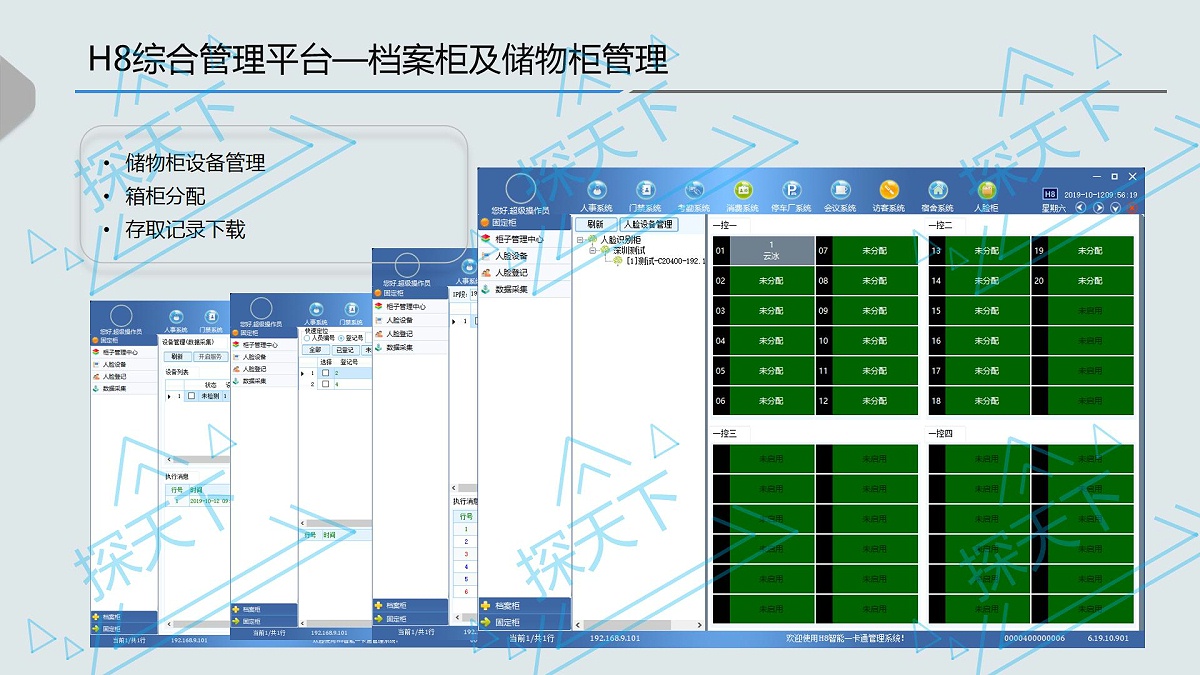
Task: Collapse the 人脸识别柜 root tree node
Action: tap(578, 239)
